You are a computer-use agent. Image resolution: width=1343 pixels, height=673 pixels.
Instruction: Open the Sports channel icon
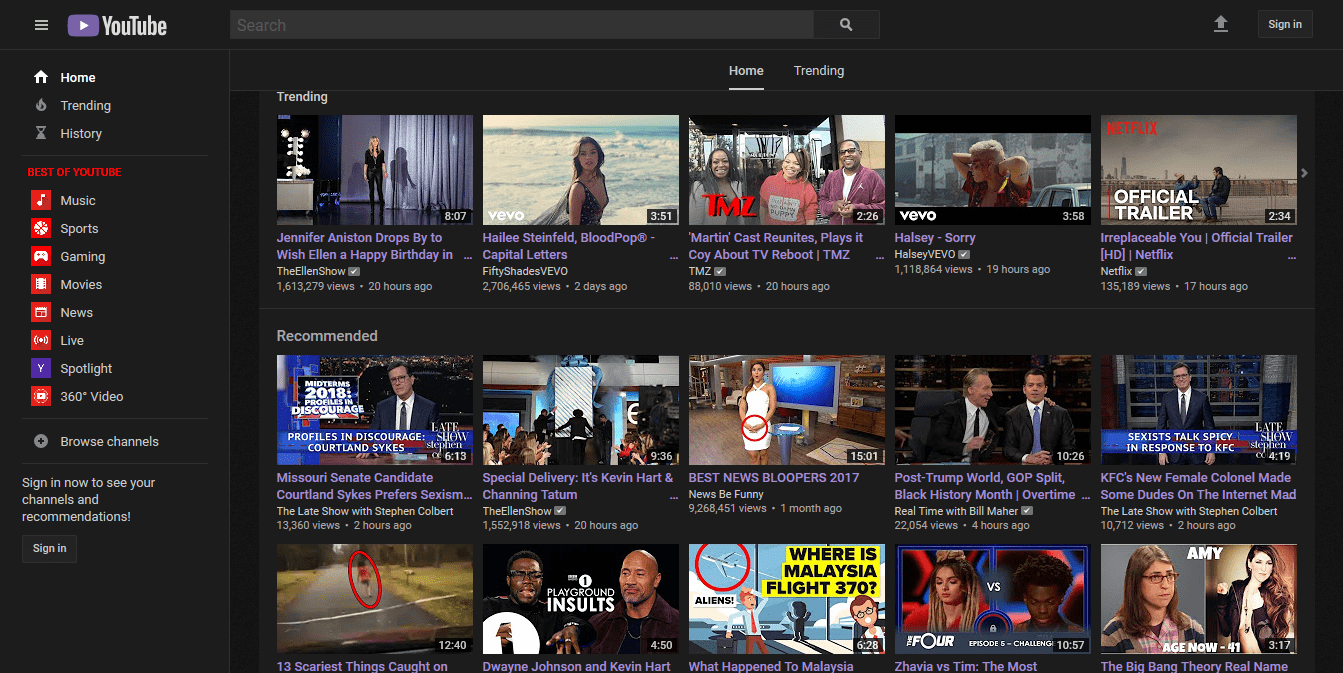click(x=41, y=228)
